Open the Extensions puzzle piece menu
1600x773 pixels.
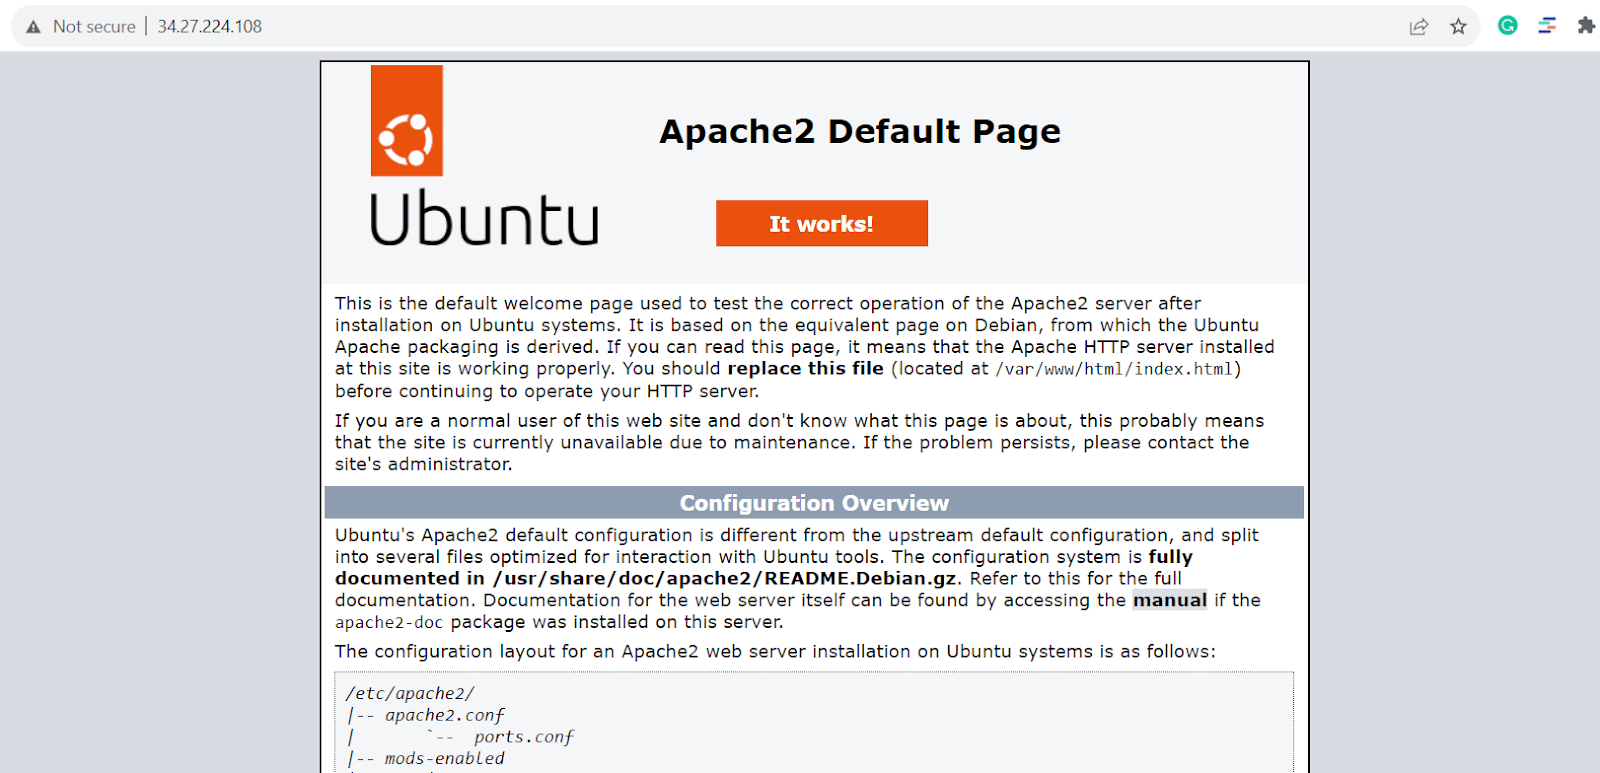pyautogui.click(x=1585, y=26)
